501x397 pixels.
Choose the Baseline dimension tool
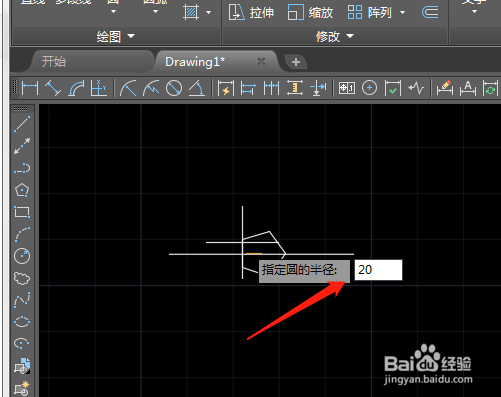(248, 89)
